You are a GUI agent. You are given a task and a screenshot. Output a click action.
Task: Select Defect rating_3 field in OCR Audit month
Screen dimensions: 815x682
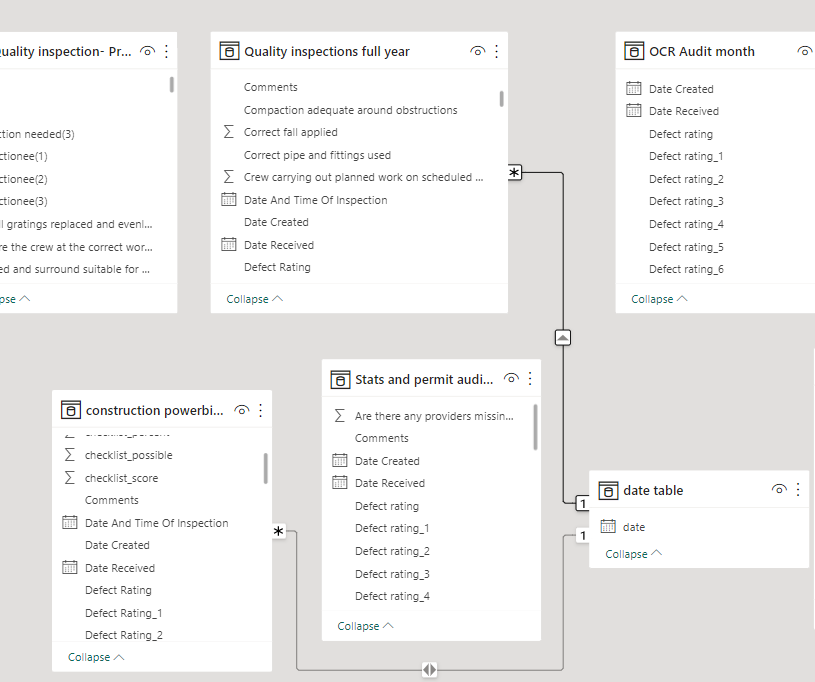pos(686,201)
